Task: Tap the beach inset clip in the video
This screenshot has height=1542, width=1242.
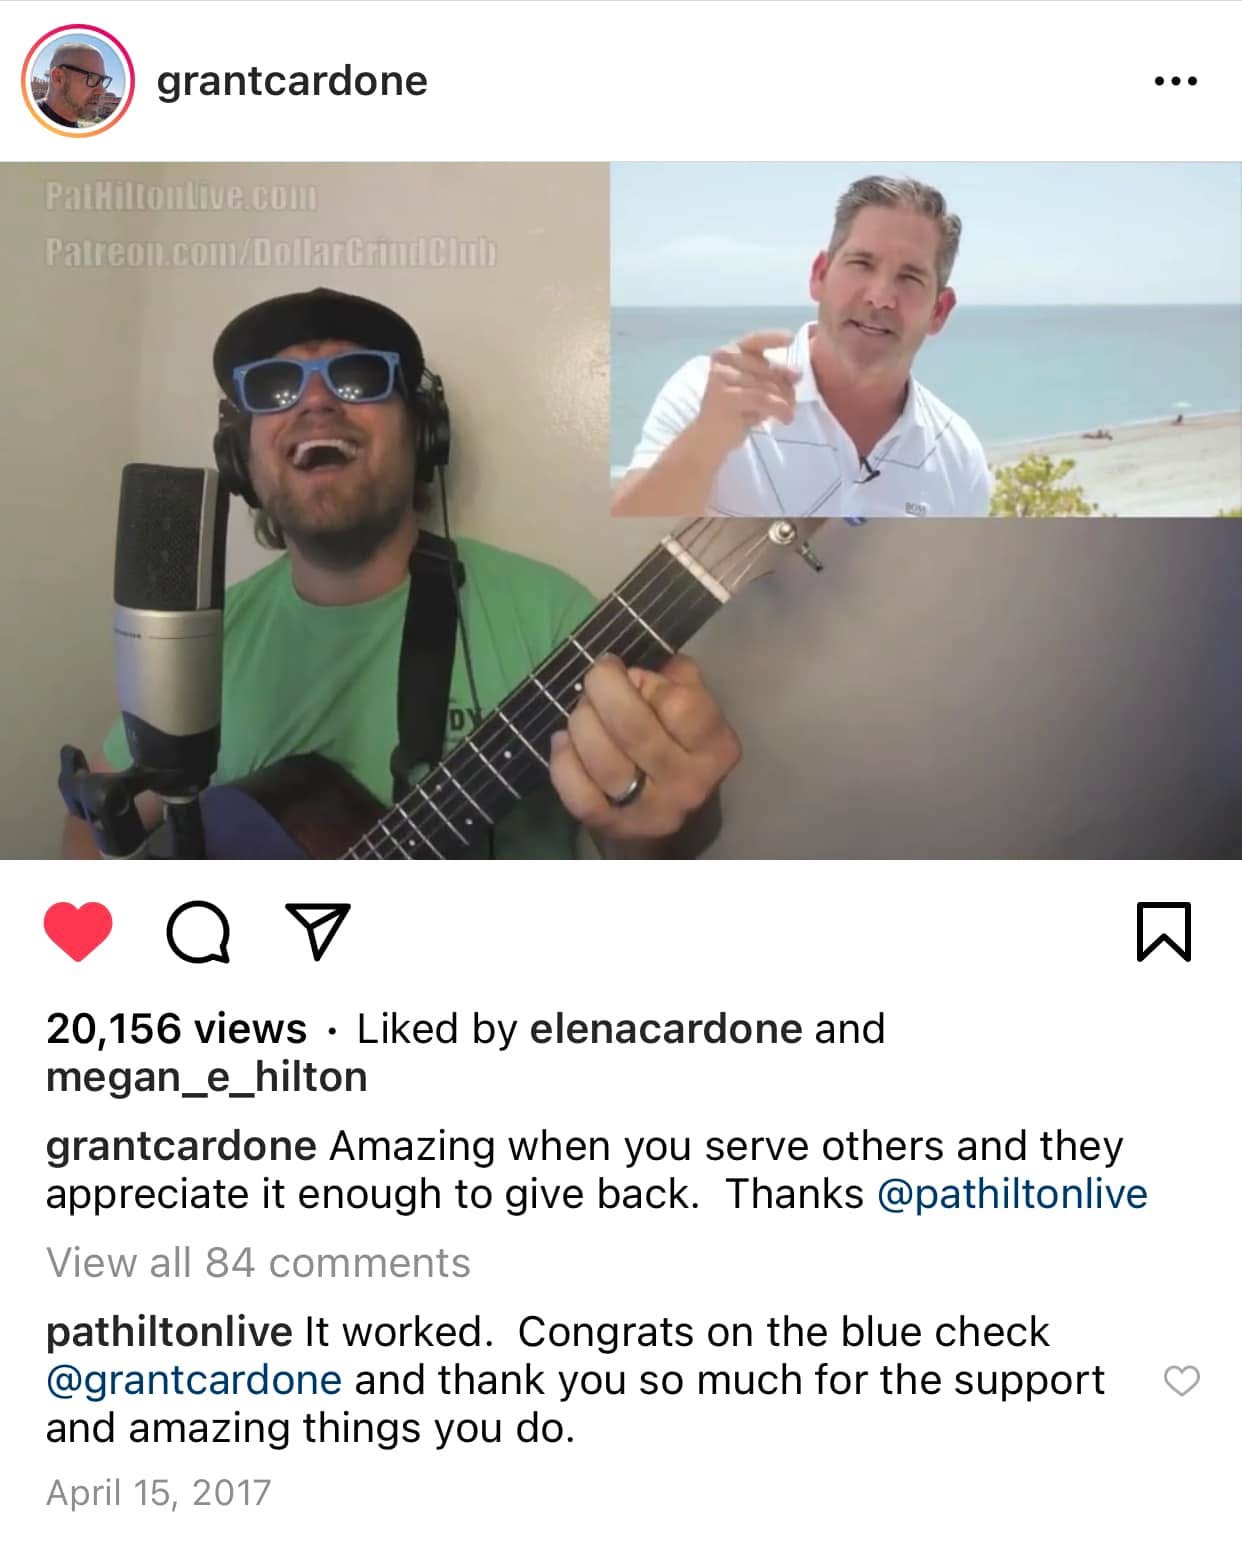Action: (x=926, y=340)
